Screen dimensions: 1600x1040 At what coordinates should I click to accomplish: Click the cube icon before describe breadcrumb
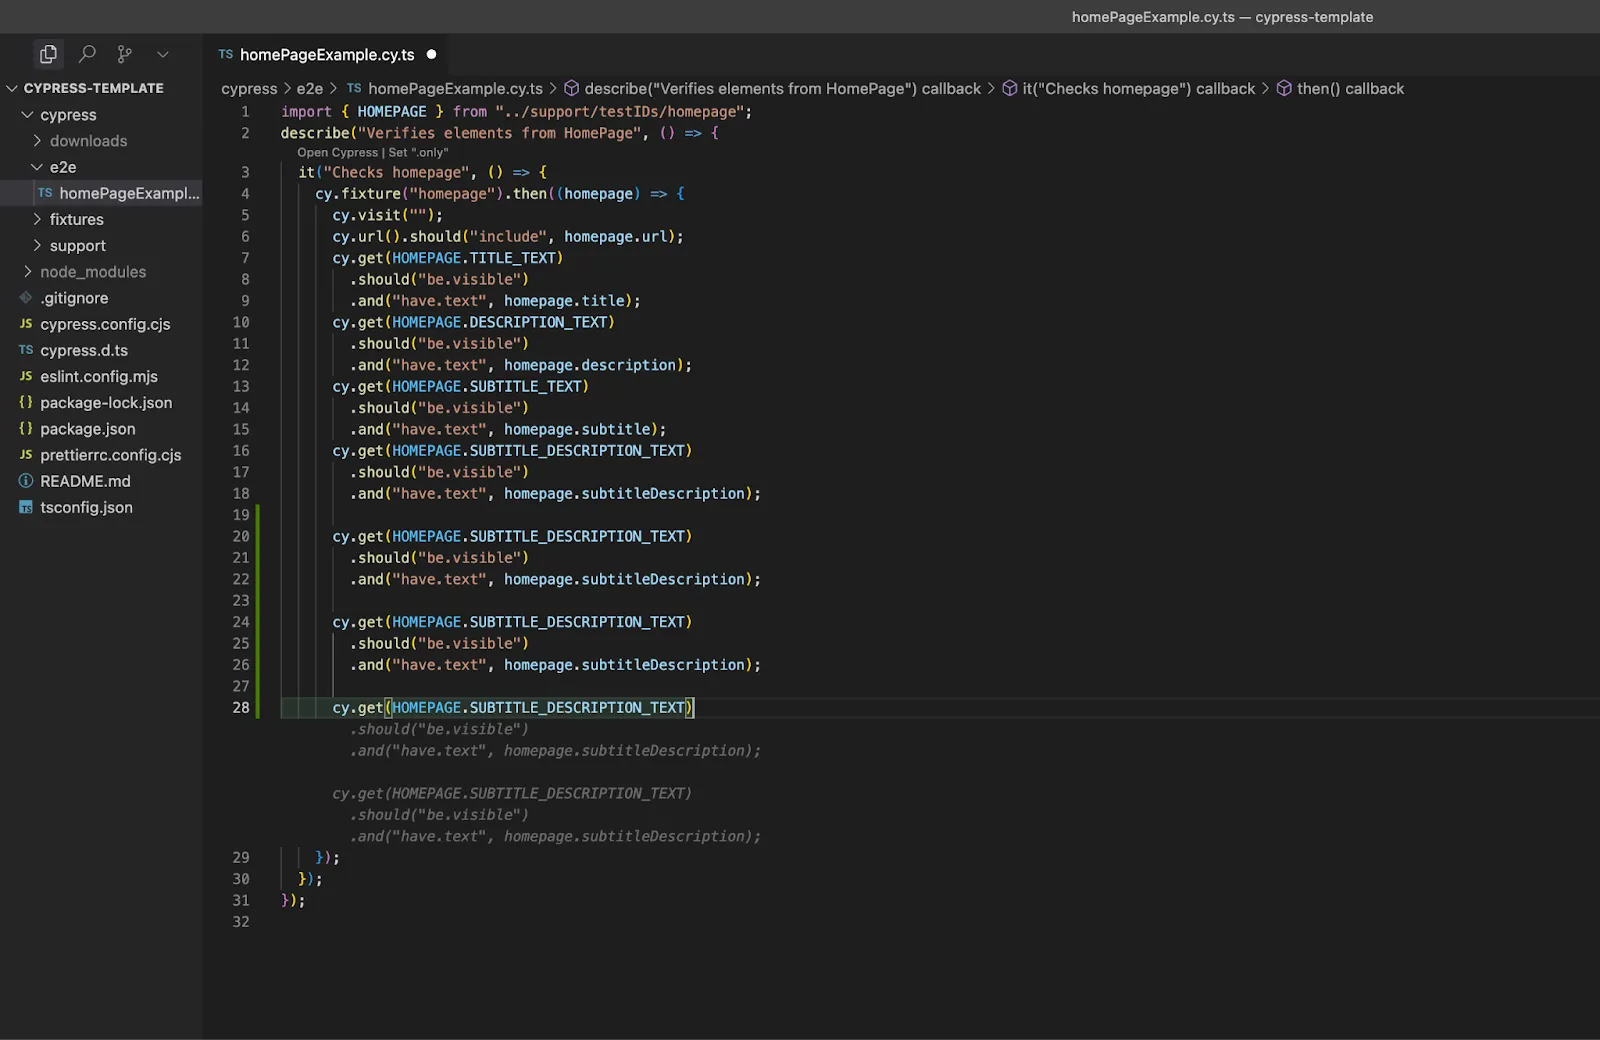pyautogui.click(x=571, y=89)
